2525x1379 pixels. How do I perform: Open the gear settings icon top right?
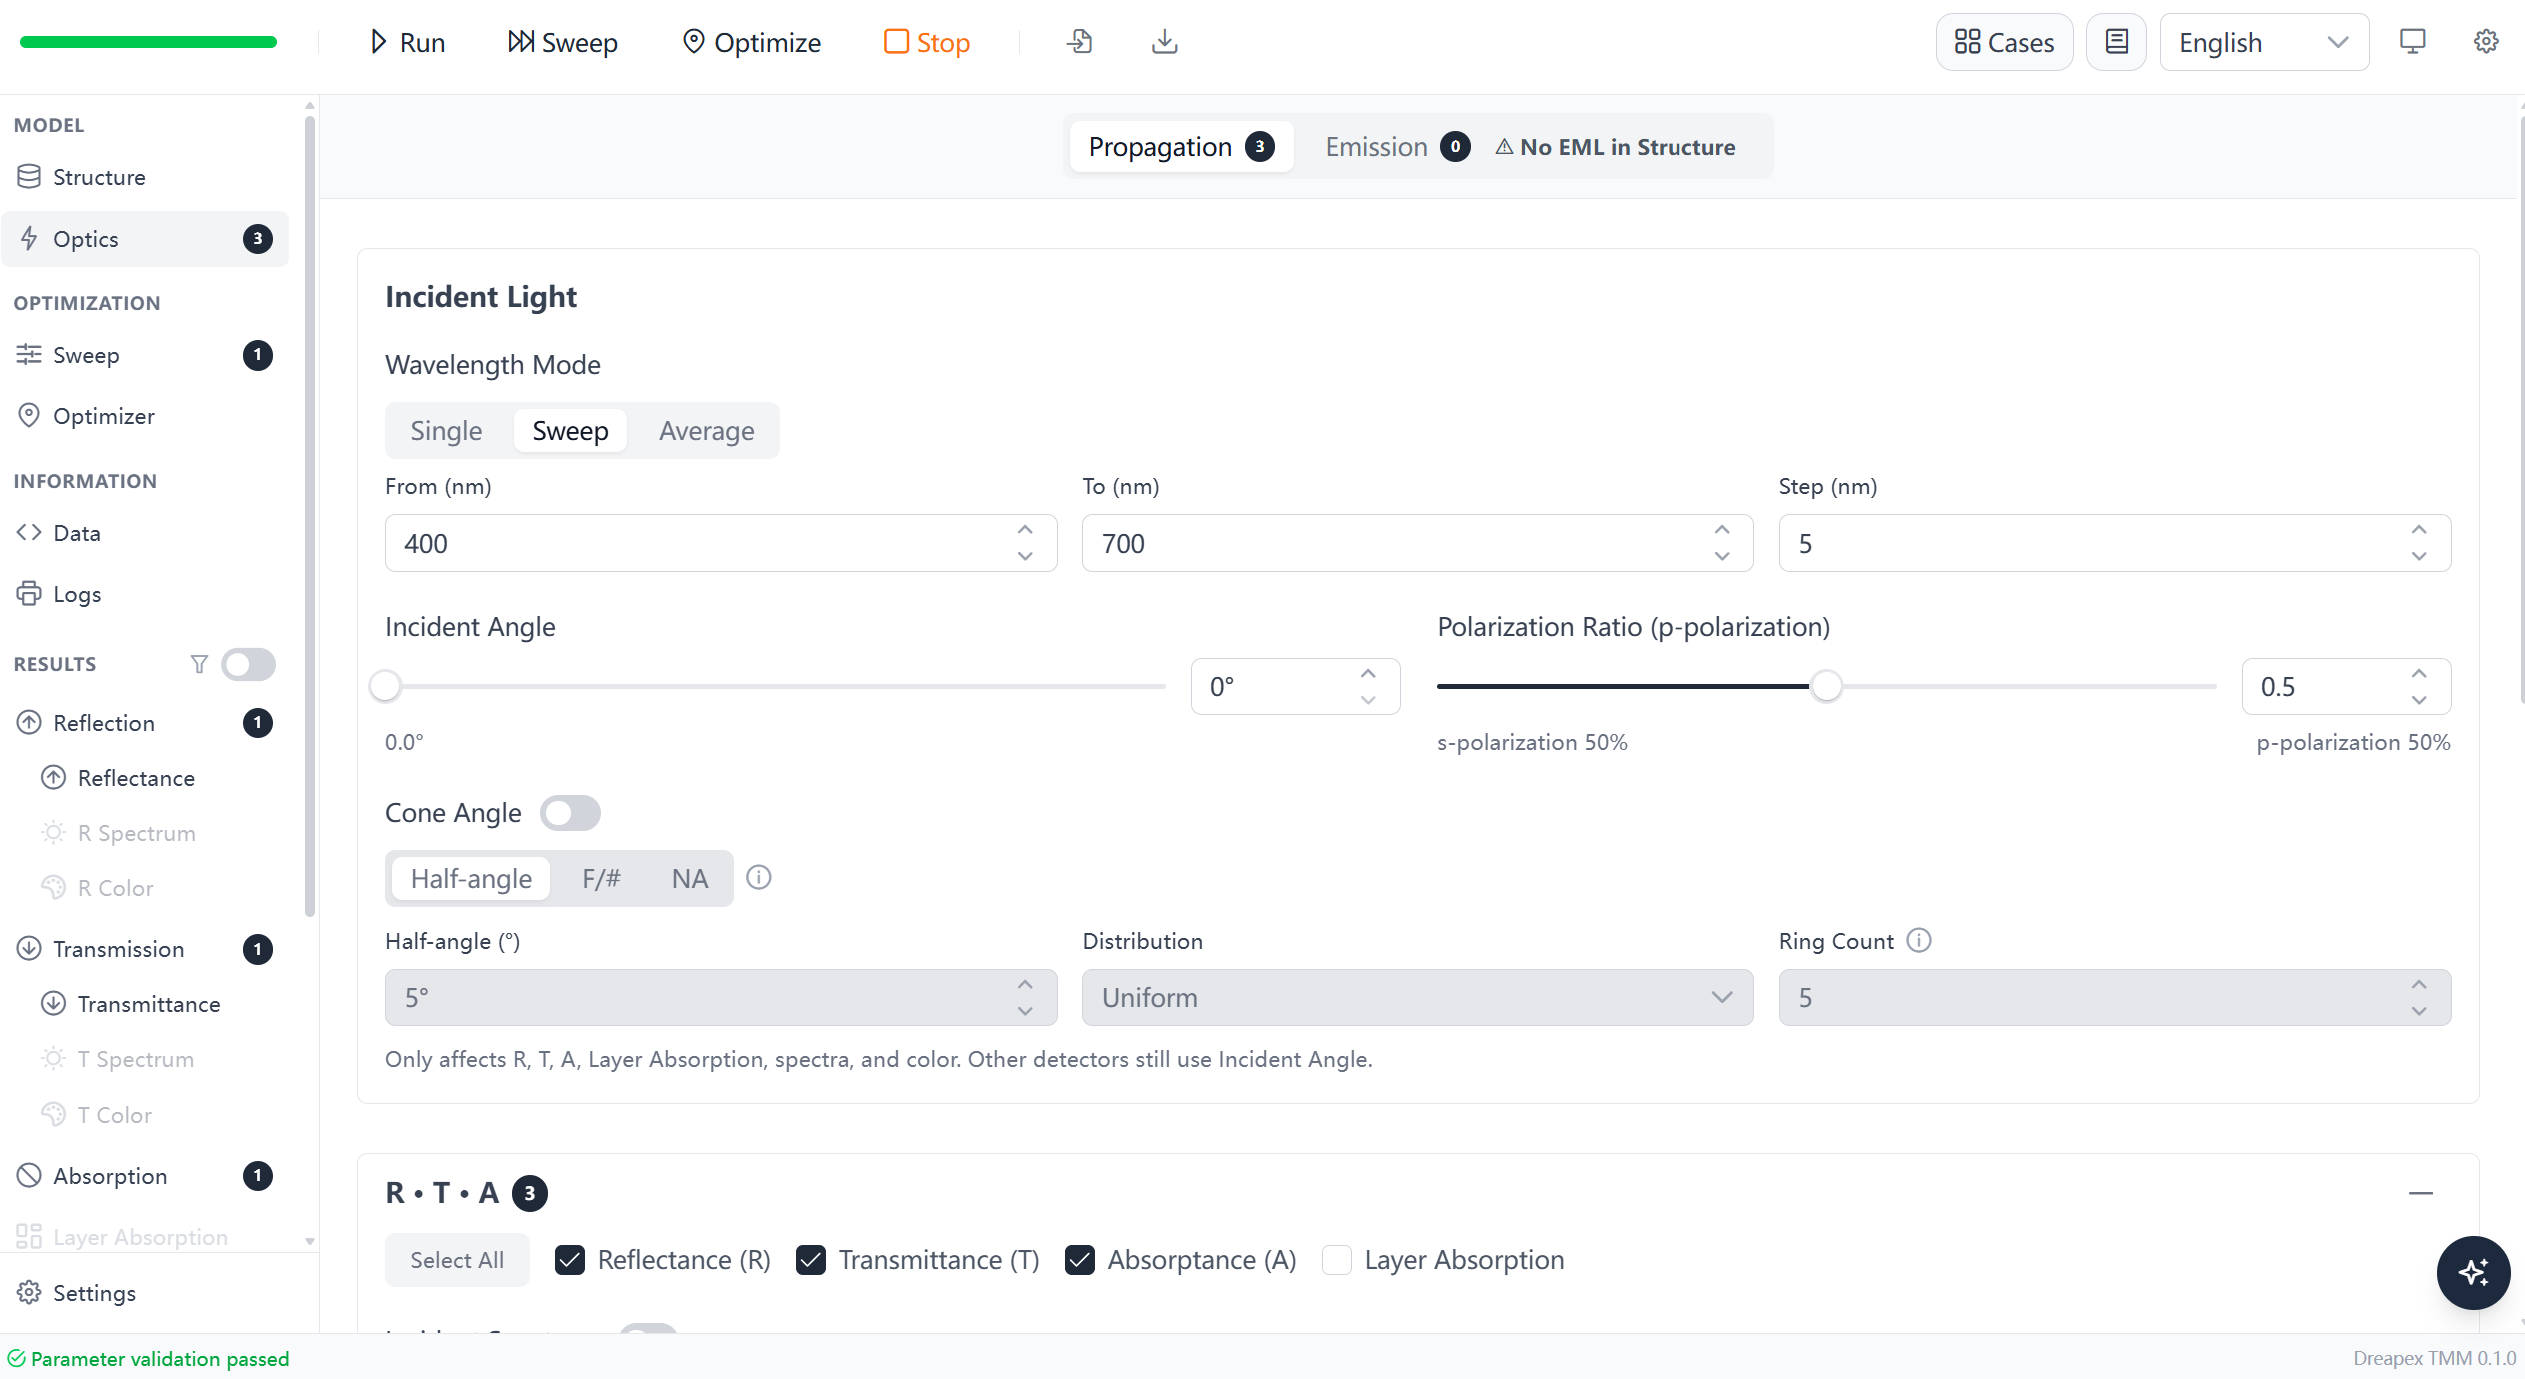(2486, 42)
